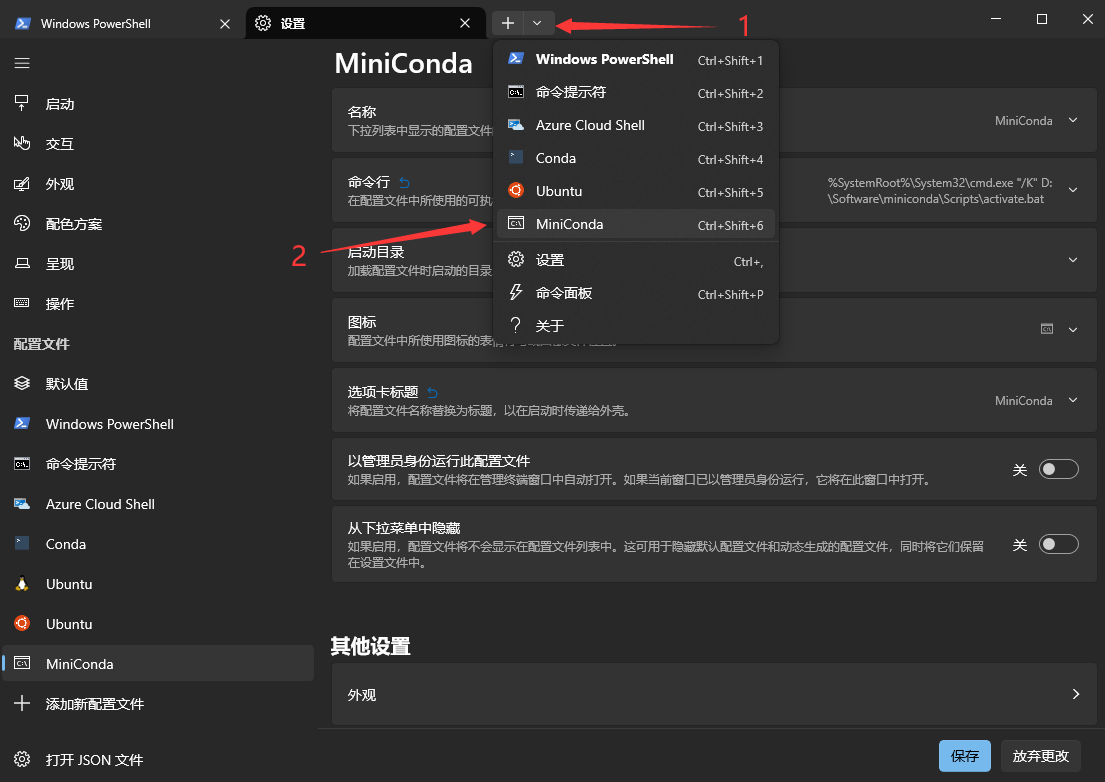The width and height of the screenshot is (1105, 782).
Task: Click the 设置 gear icon in dropdown
Action: [x=516, y=259]
